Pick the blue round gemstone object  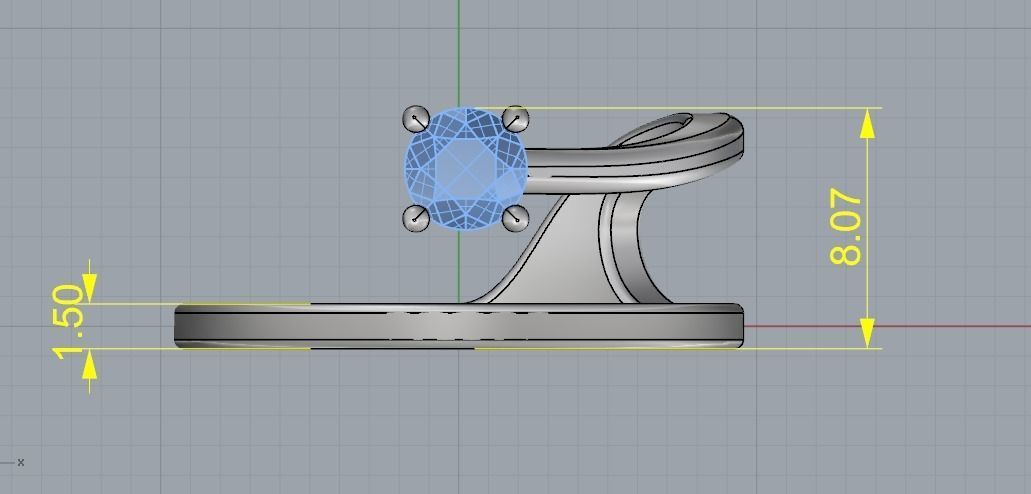point(466,170)
